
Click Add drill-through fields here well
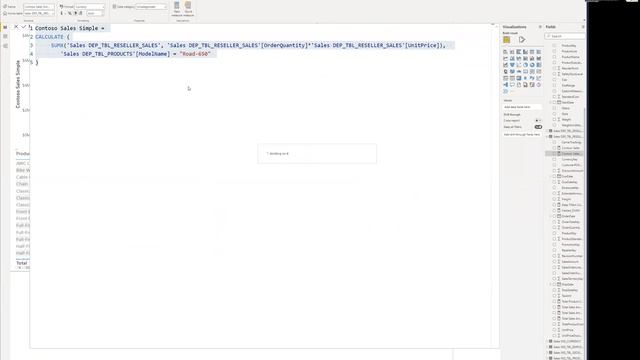[522, 134]
